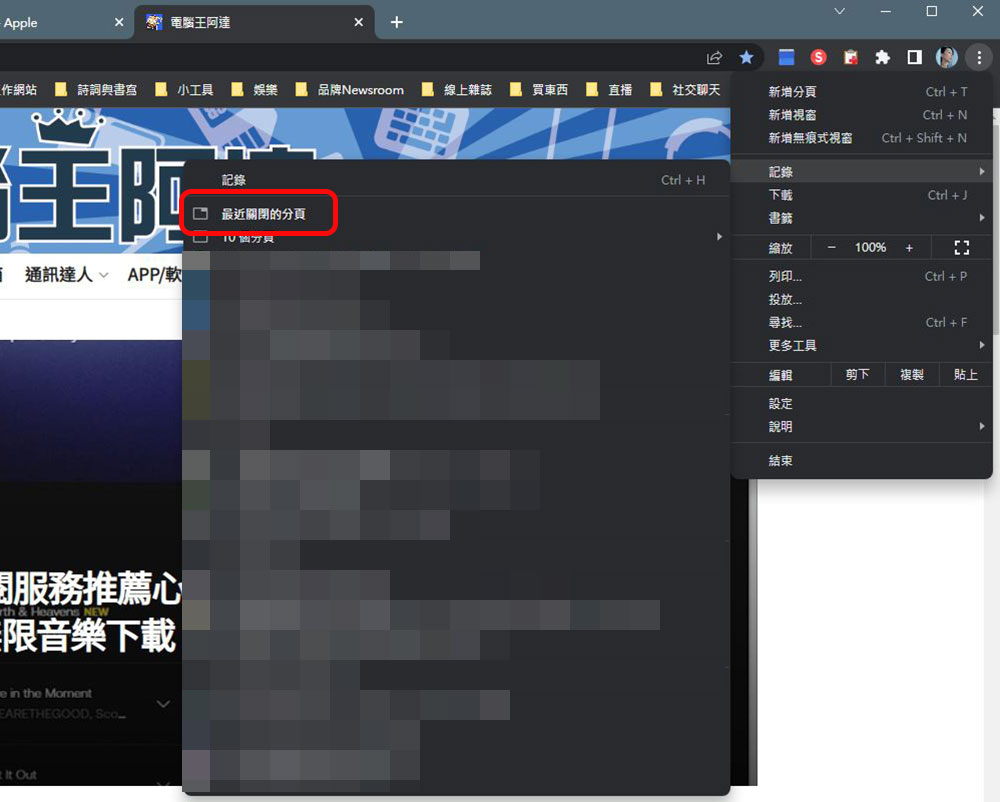Expand the 說明 submenu
Image resolution: width=1000 pixels, height=802 pixels.
pos(862,427)
